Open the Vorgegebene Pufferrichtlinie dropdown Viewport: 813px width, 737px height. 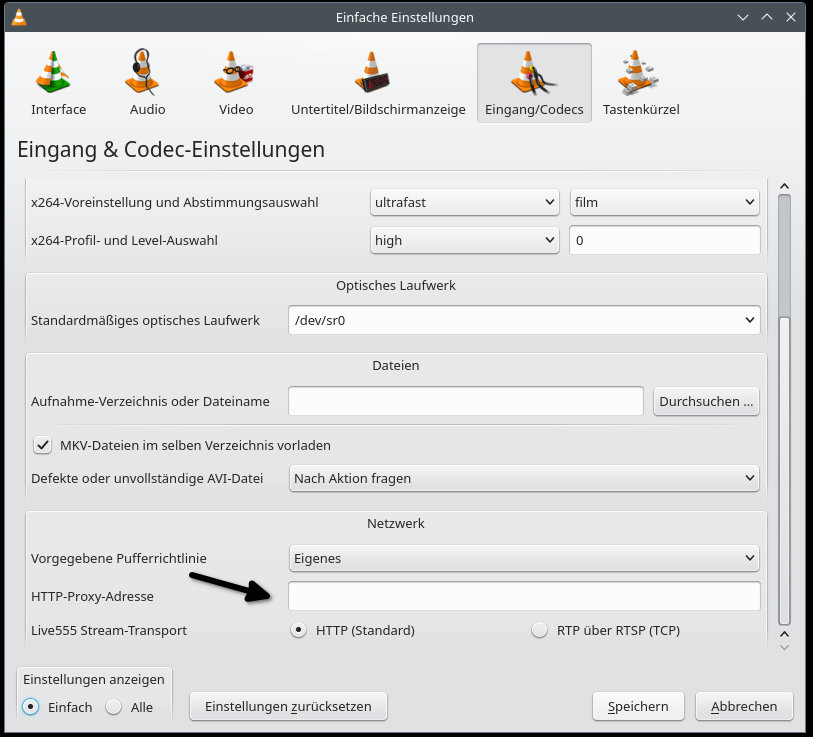[x=524, y=558]
